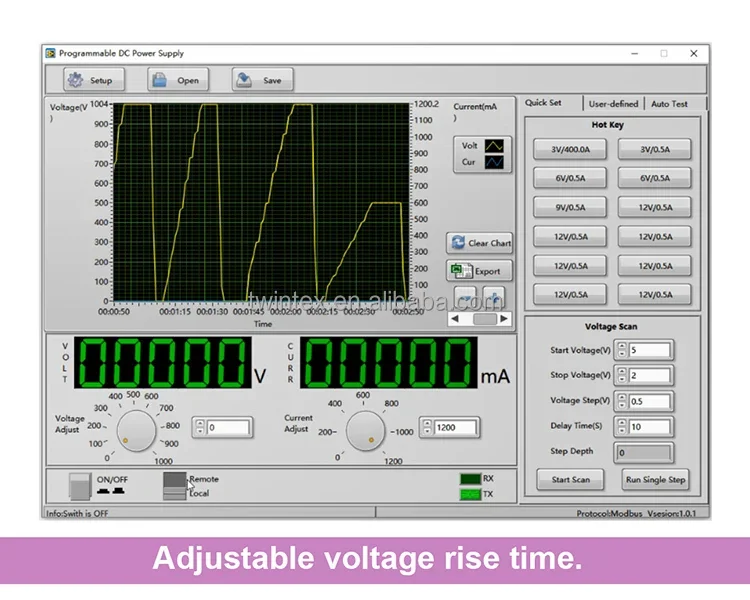Click chart scrollbar right arrow
750x600 pixels.
click(x=504, y=319)
